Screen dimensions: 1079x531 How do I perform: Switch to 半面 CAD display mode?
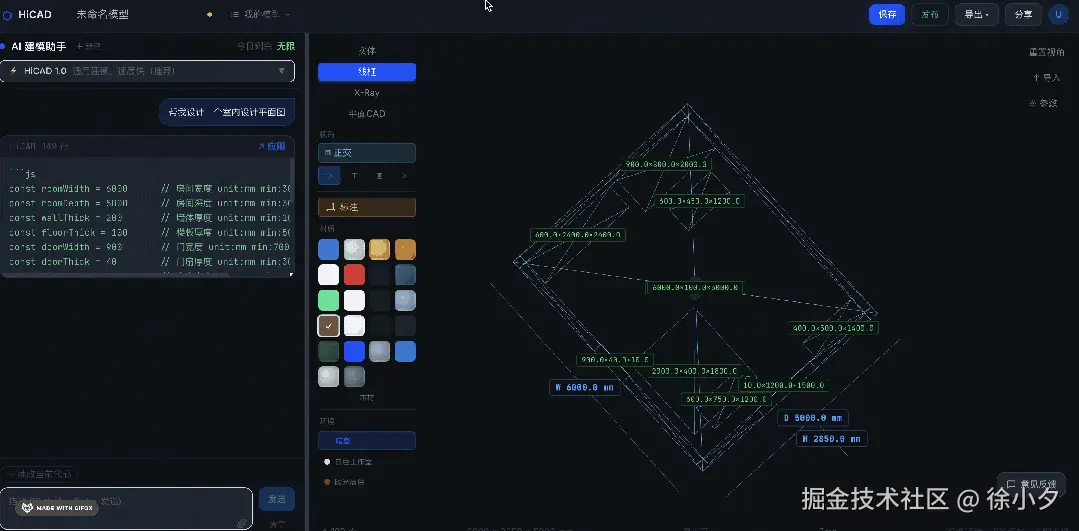(x=367, y=113)
